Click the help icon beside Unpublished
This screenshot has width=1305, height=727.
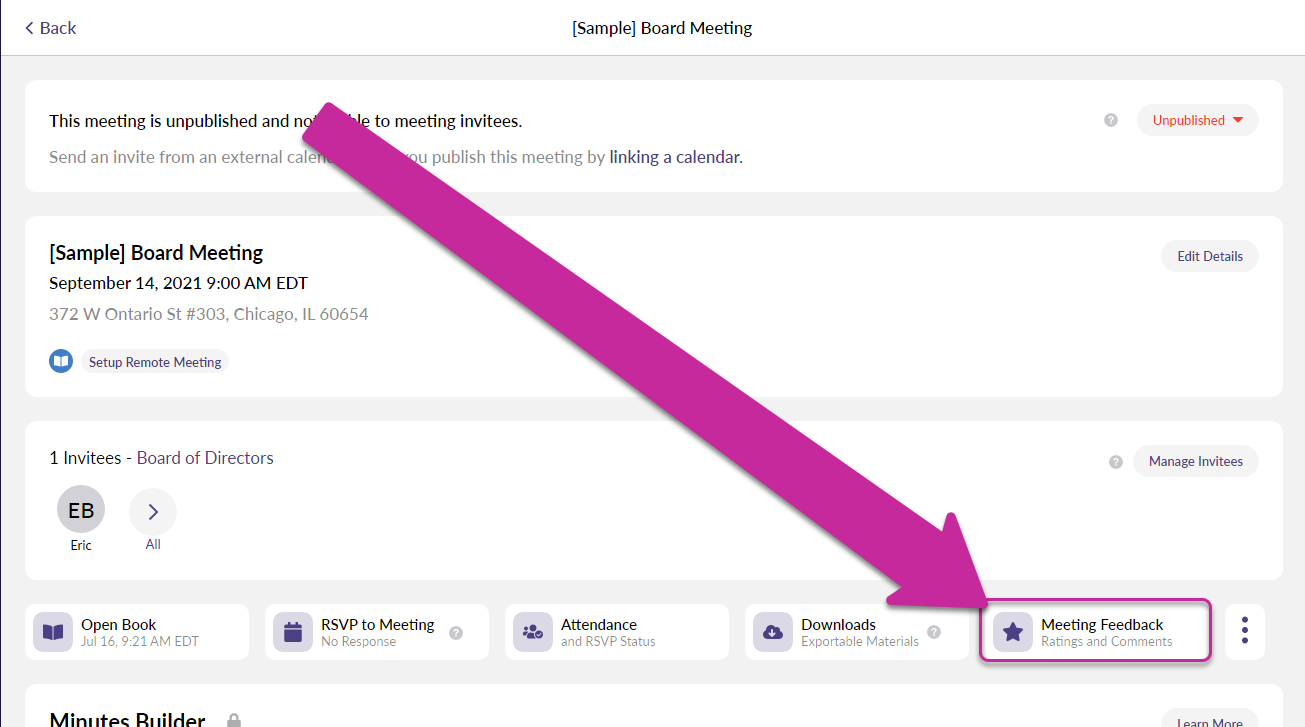tap(1111, 120)
